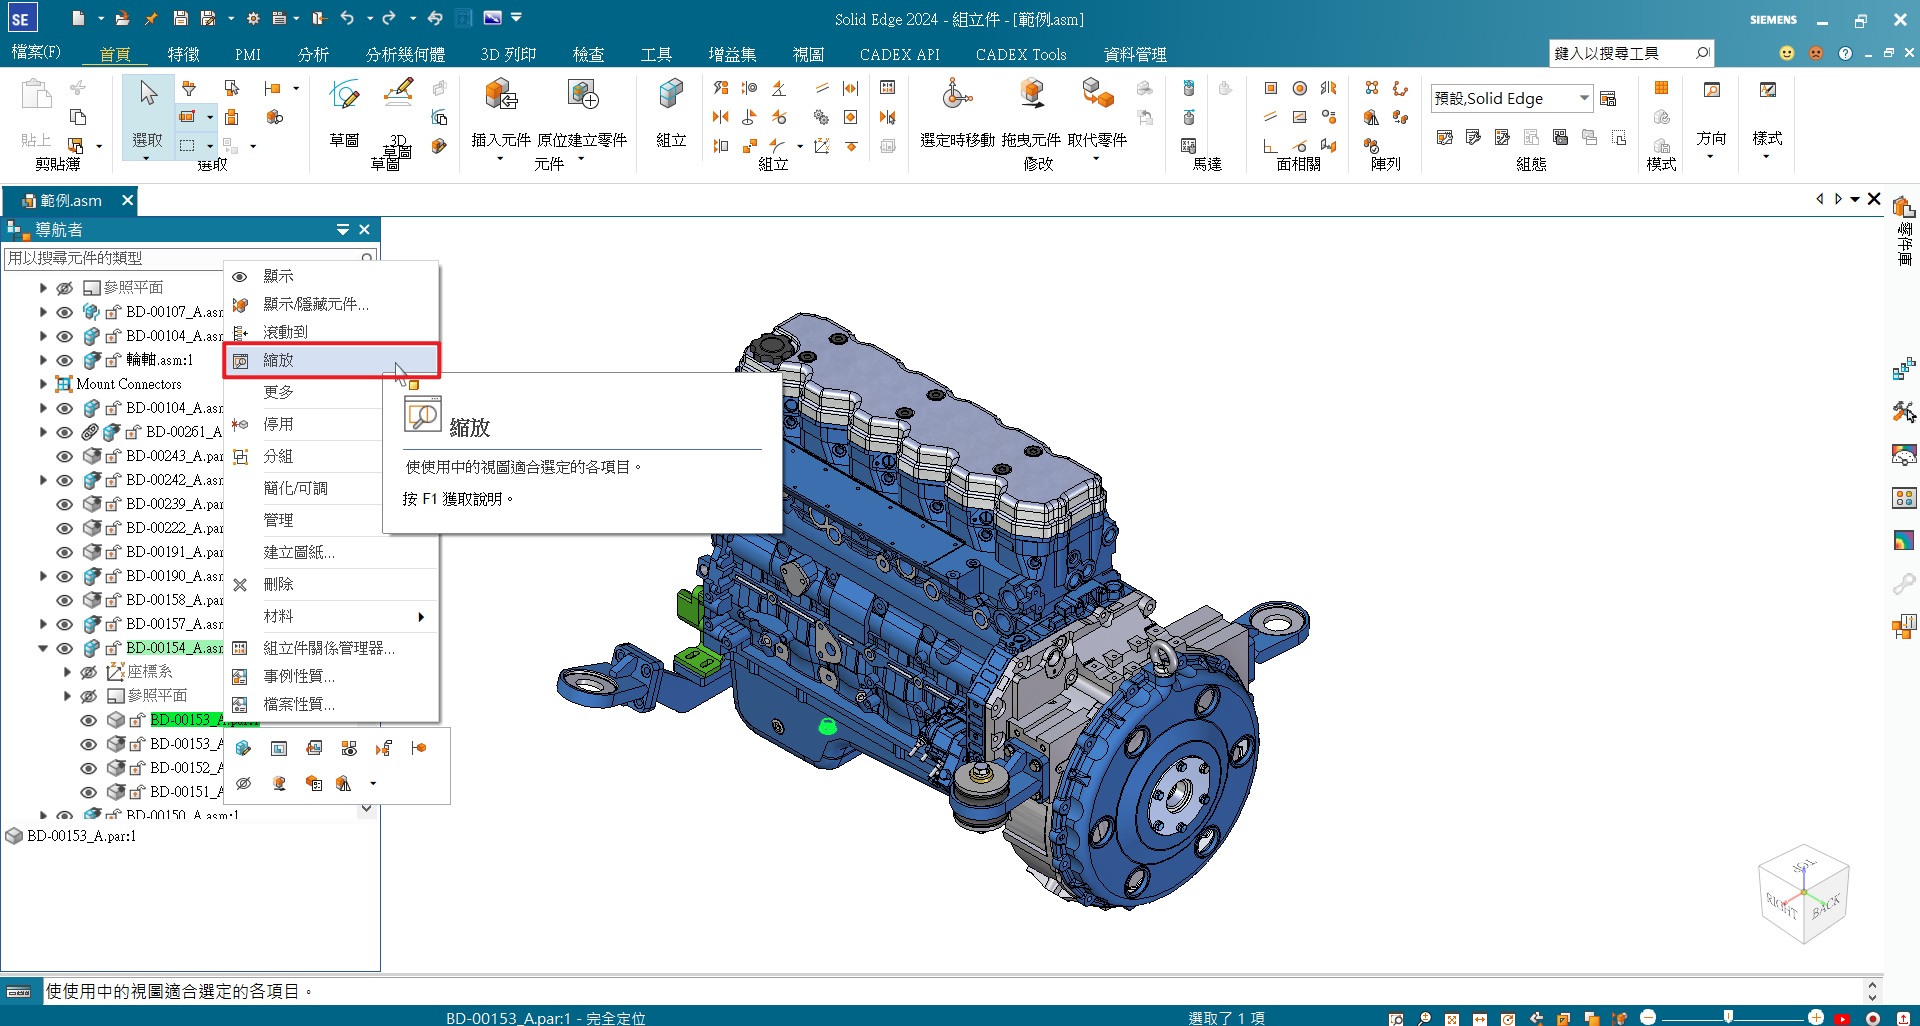Click the circular pattern icon in 陣列 group
The height and width of the screenshot is (1026, 1920).
pyautogui.click(x=1400, y=89)
